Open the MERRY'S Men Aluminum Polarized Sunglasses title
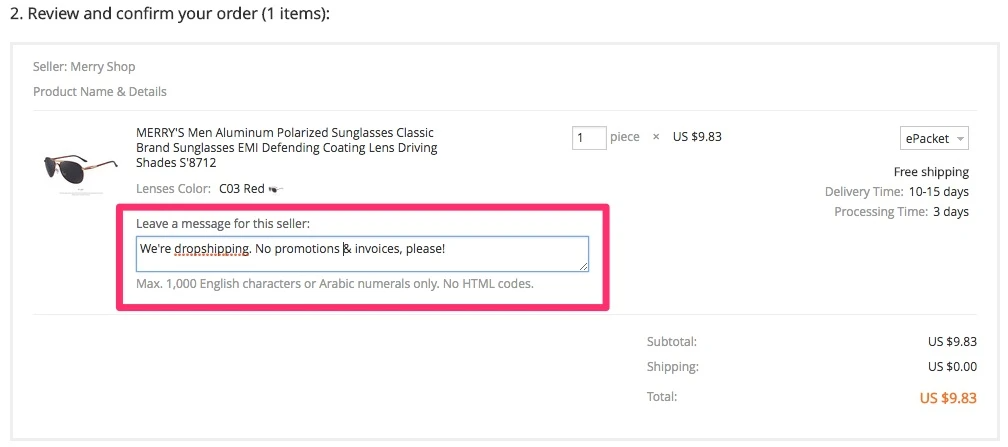The width and height of the screenshot is (1008, 447). coord(287,148)
